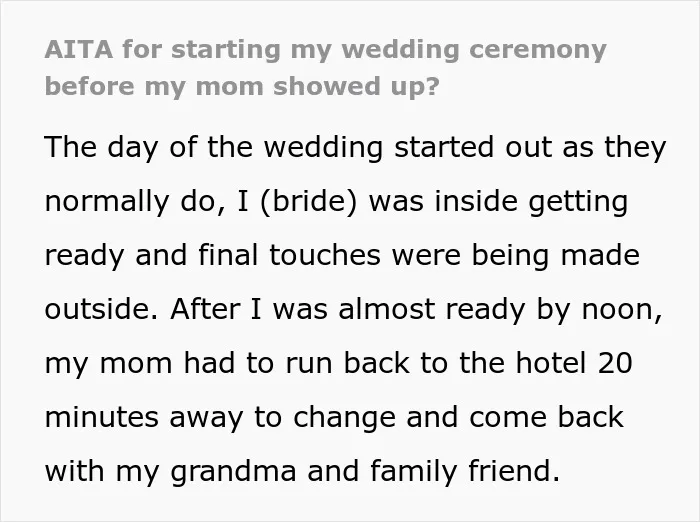Click "before my mom showed up?" heading line

coord(242,87)
